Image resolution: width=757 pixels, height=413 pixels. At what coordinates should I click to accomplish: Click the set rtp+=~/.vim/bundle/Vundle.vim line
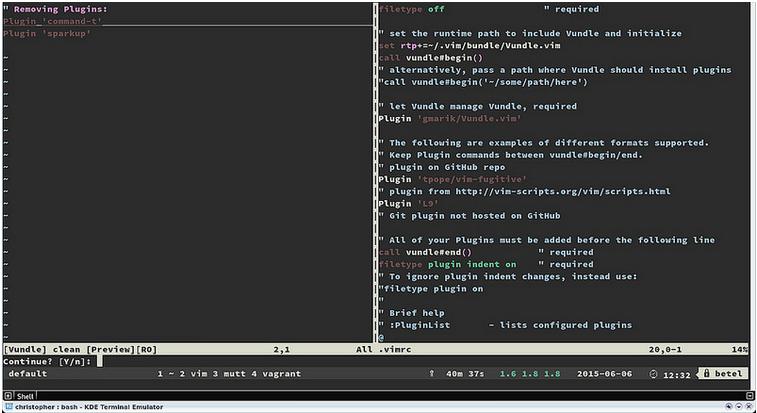coord(469,45)
